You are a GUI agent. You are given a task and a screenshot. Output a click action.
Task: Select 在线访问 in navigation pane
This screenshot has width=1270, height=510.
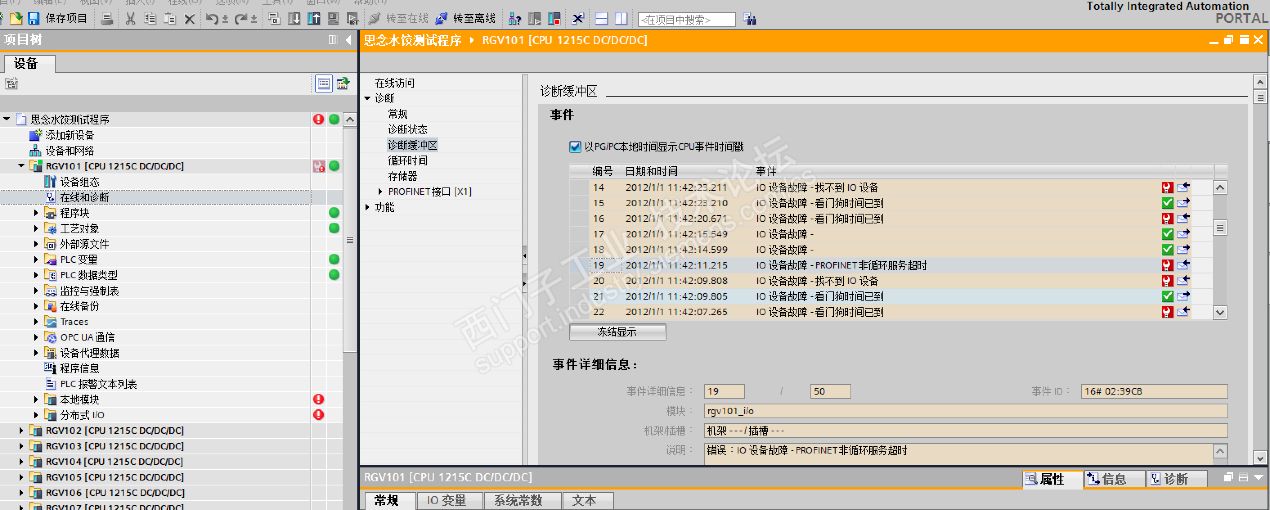coord(394,83)
